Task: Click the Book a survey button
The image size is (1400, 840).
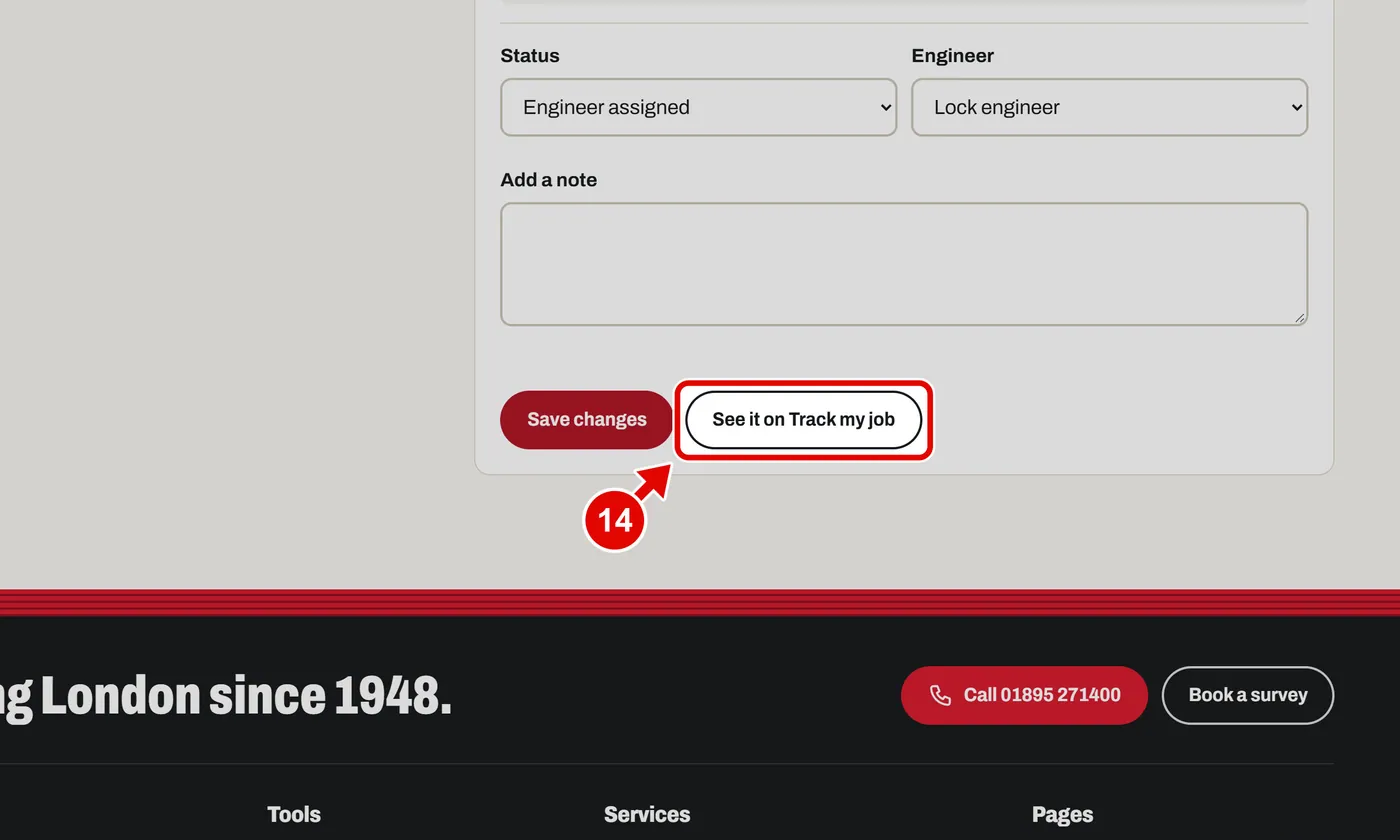Action: coord(1248,695)
